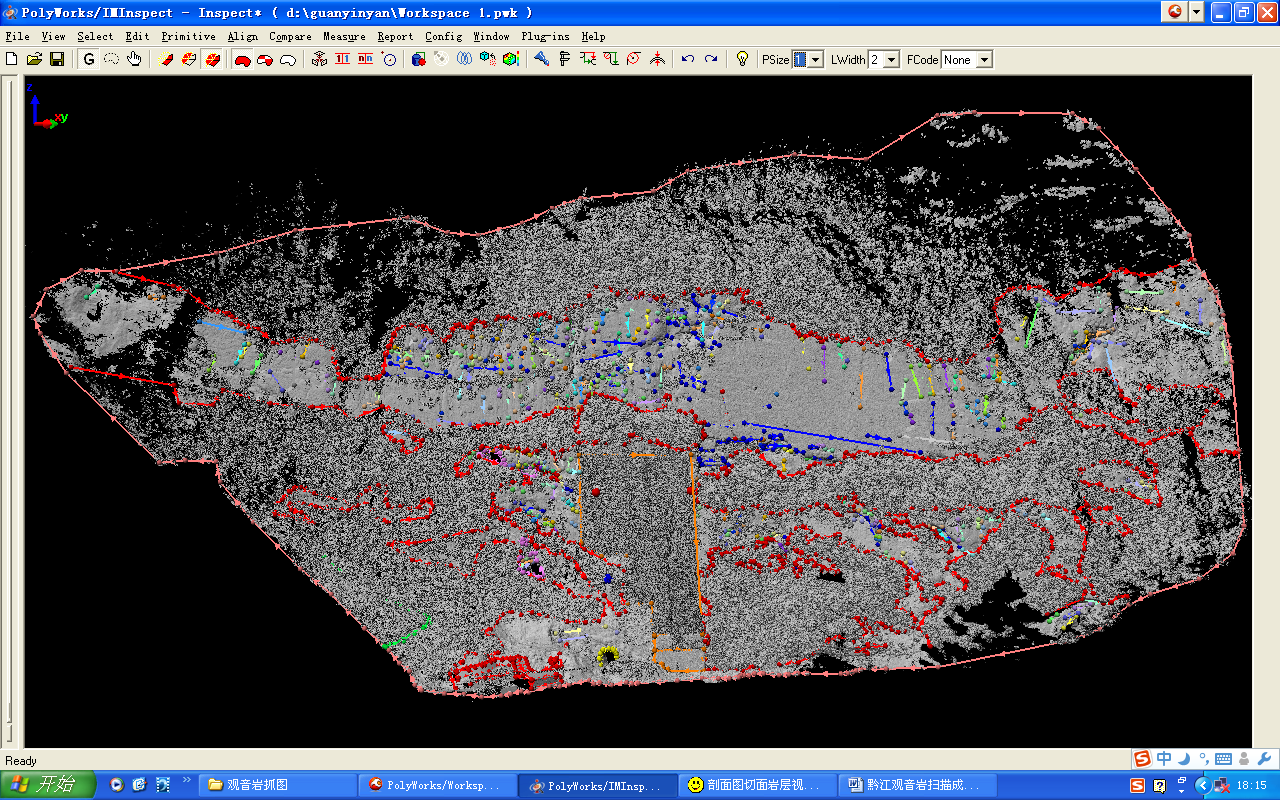Image resolution: width=1280 pixels, height=800 pixels.
Task: Open the Plug-ins menu
Action: [545, 36]
